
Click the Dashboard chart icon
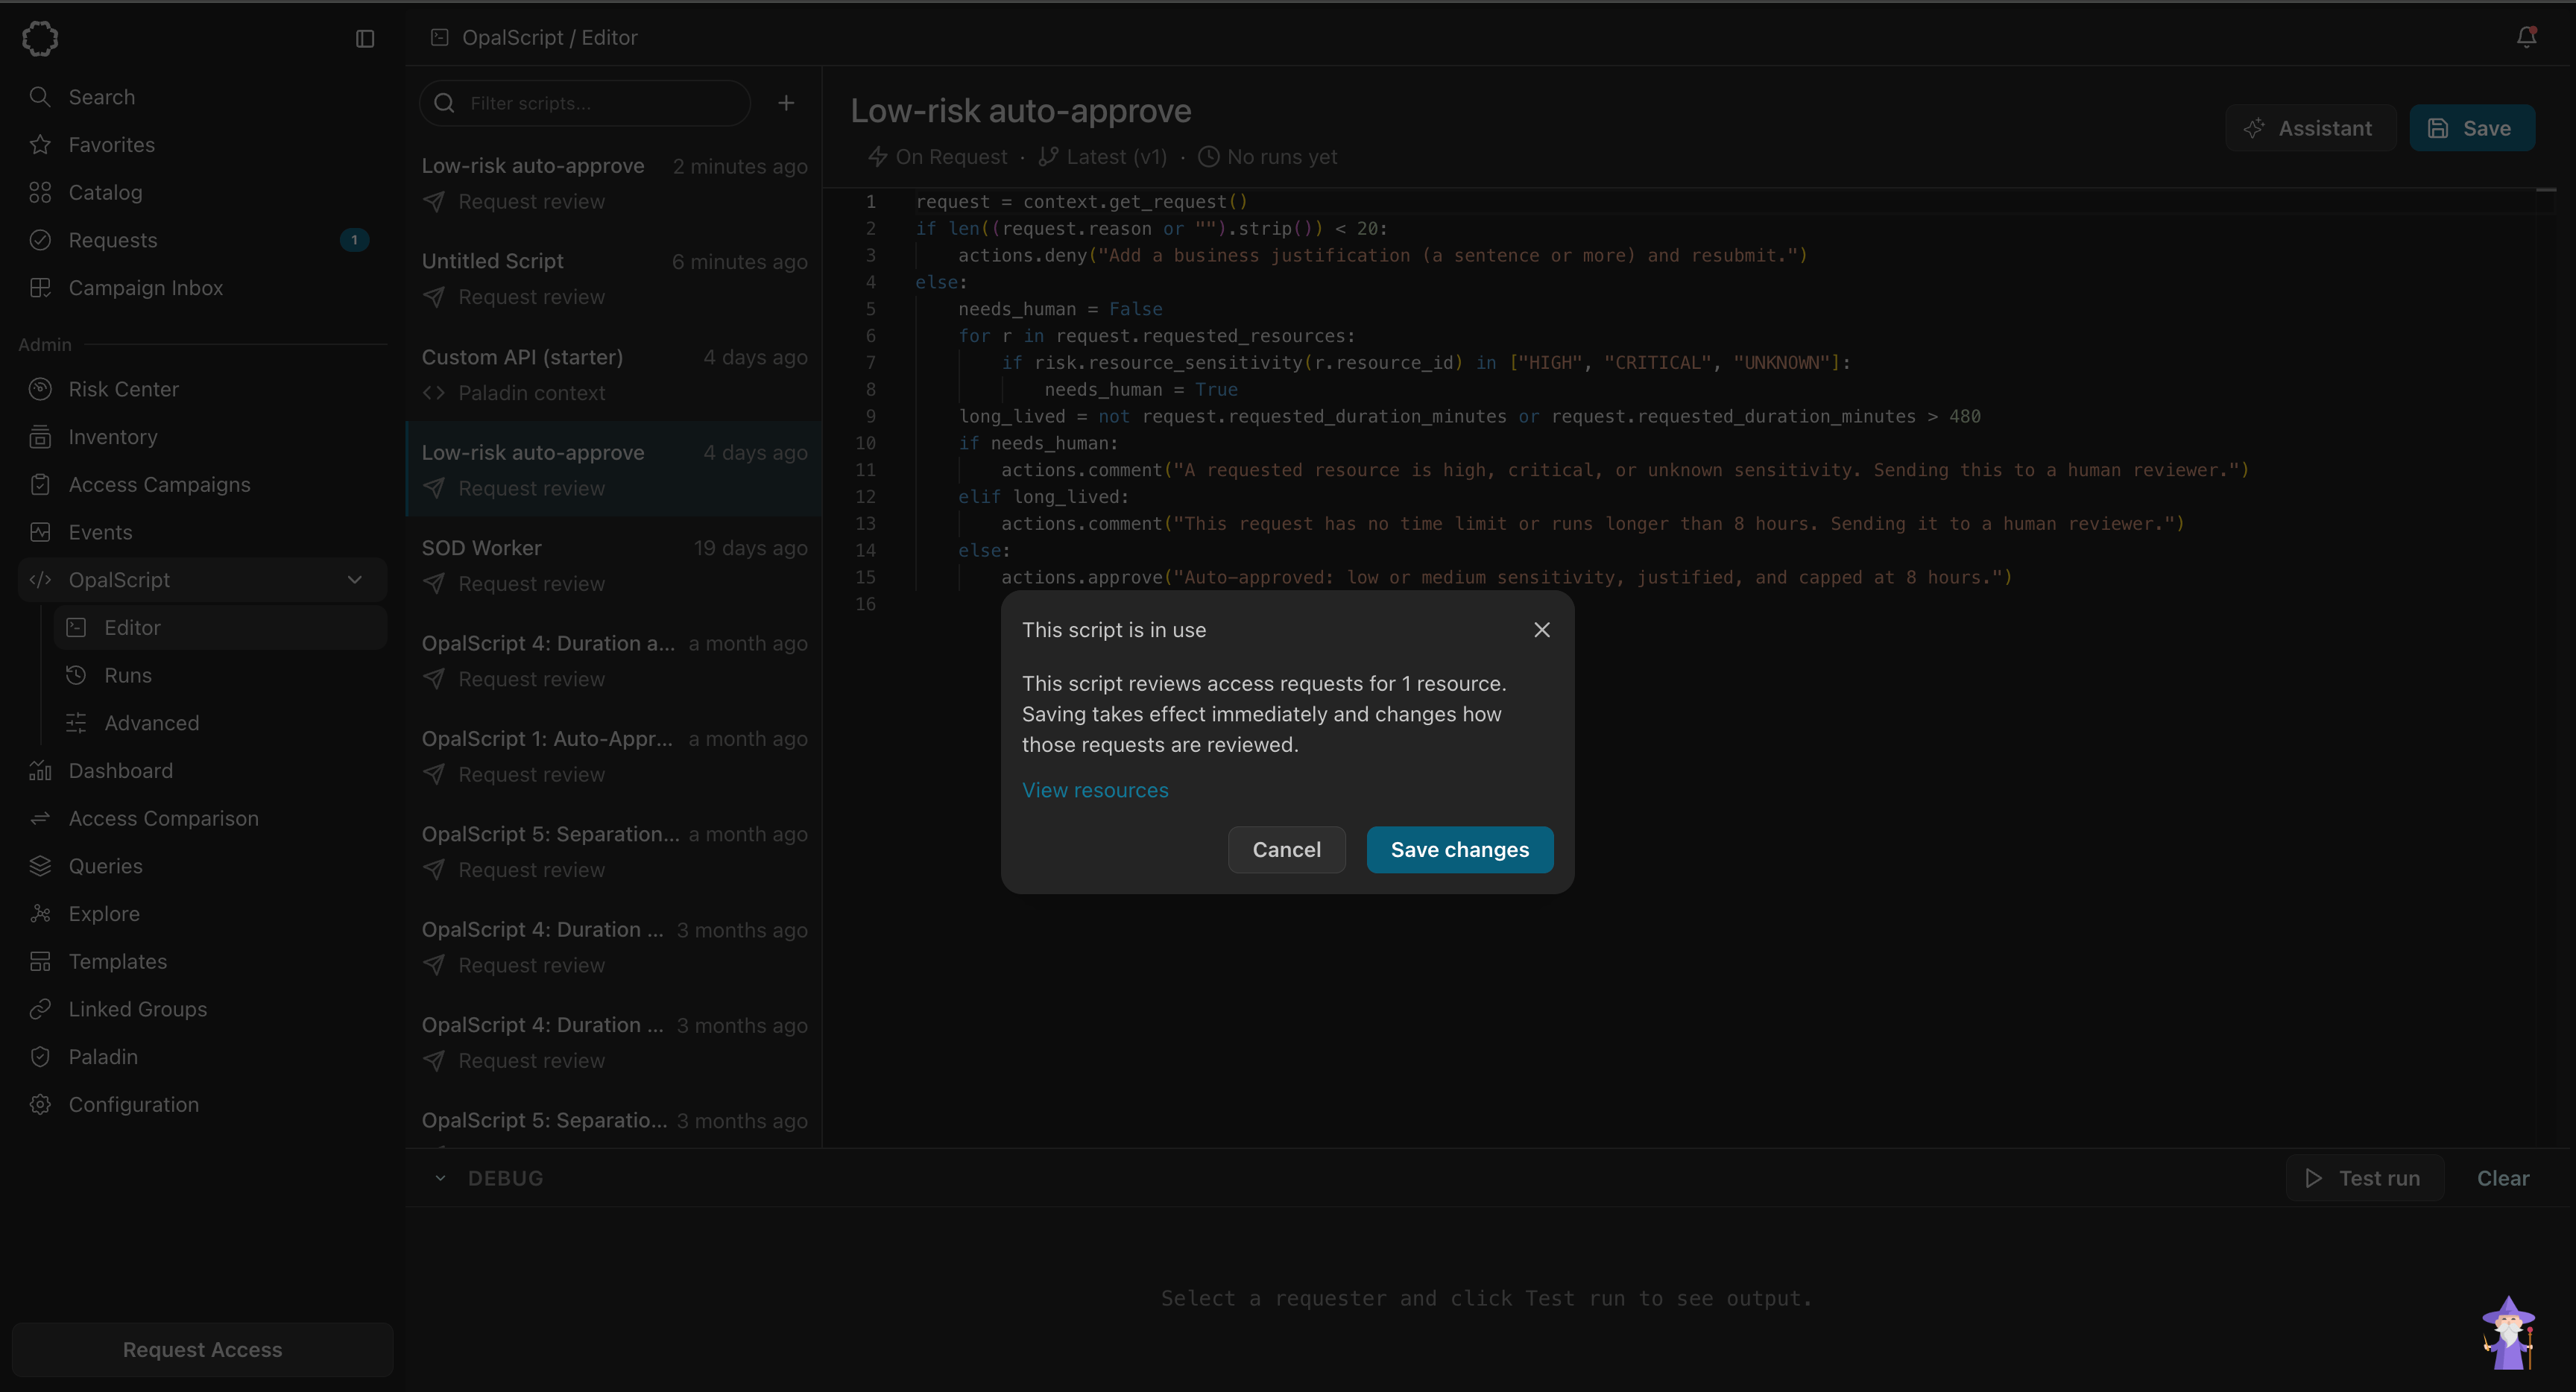click(x=40, y=771)
